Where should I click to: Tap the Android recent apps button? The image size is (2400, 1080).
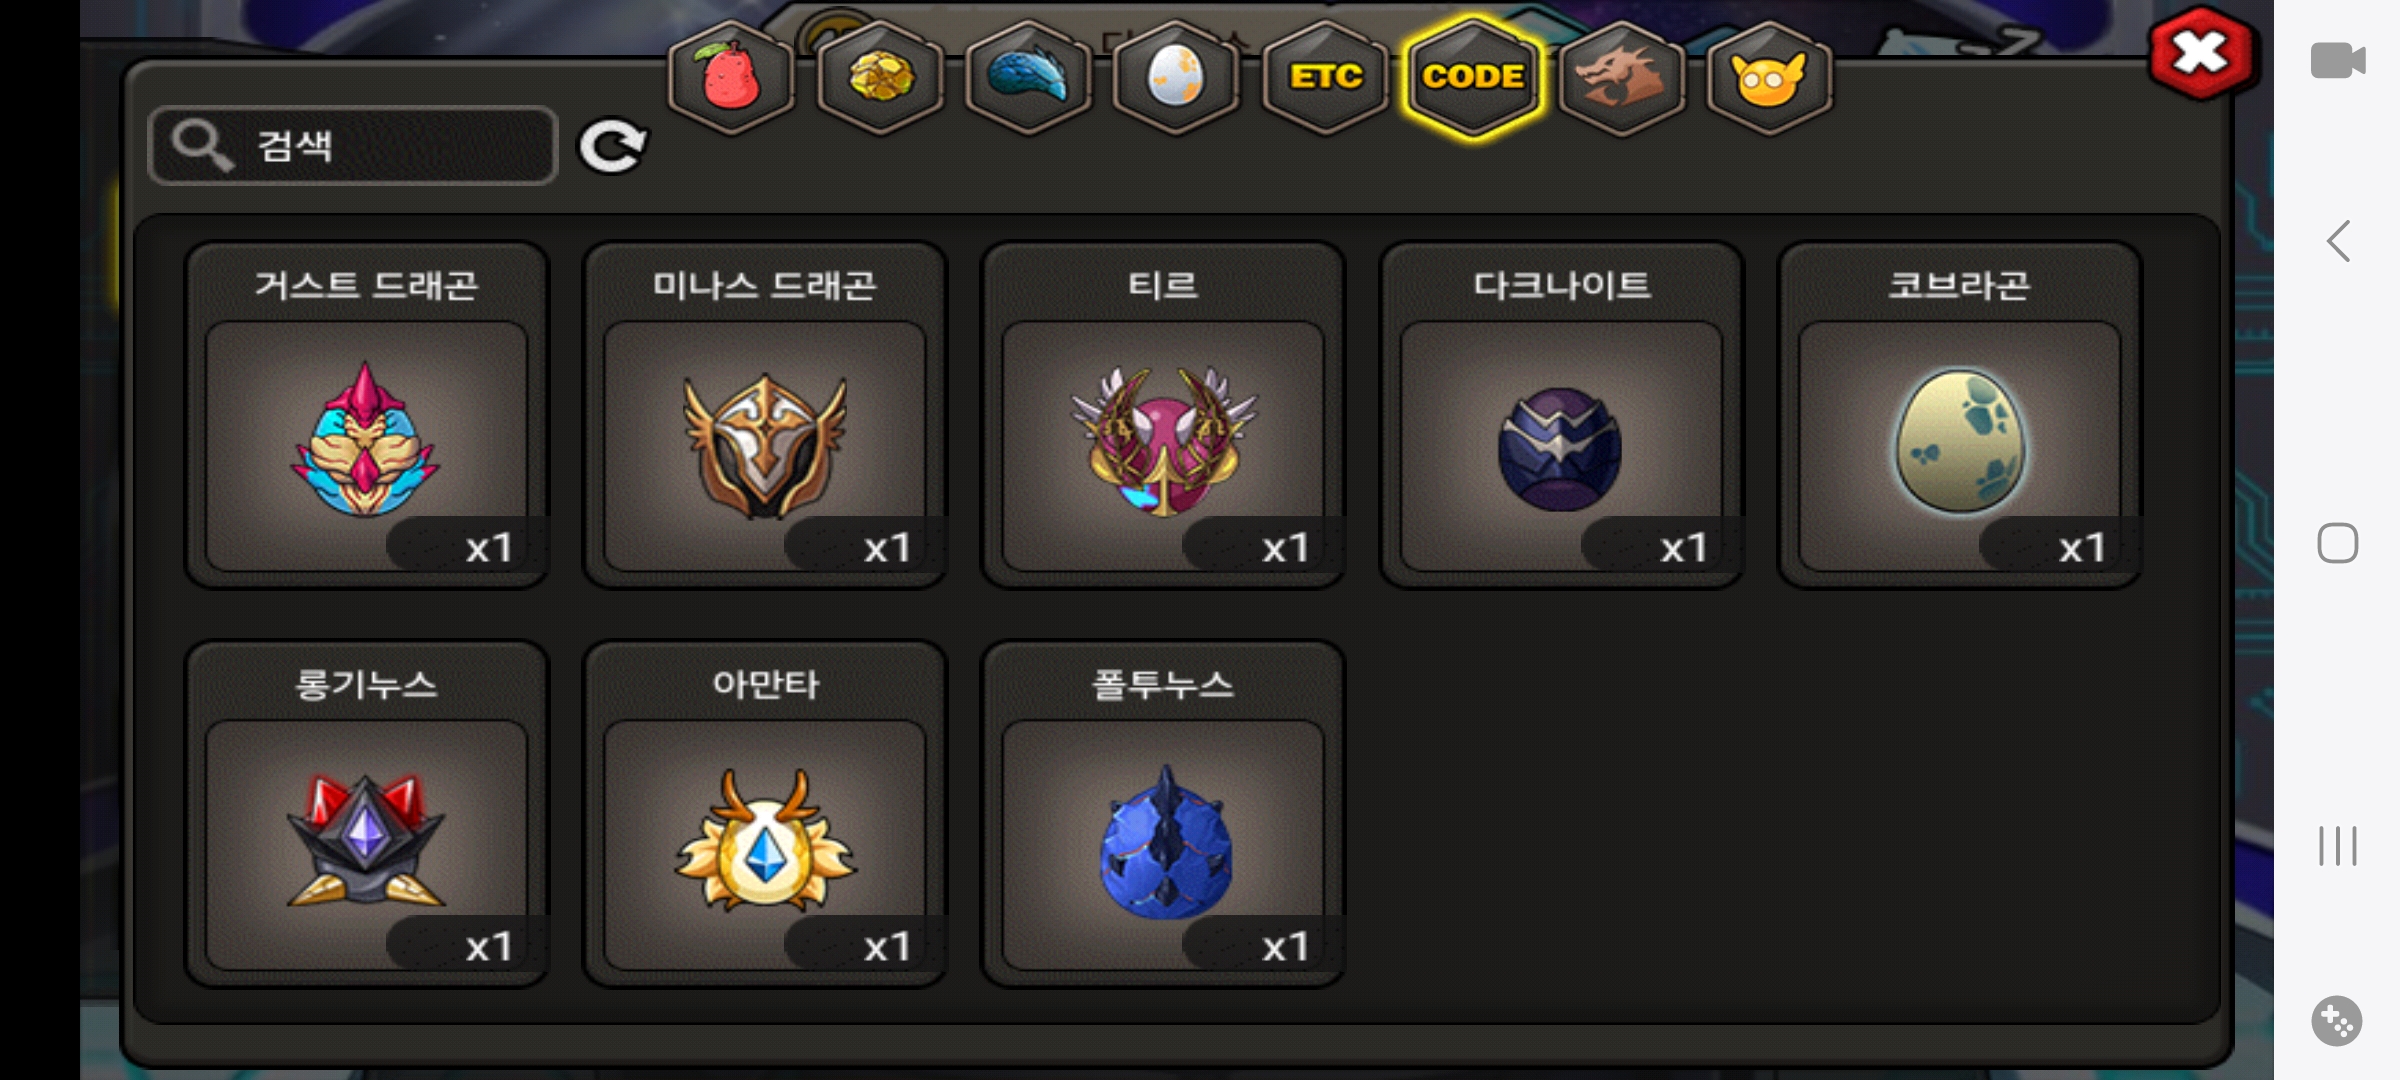point(2338,846)
